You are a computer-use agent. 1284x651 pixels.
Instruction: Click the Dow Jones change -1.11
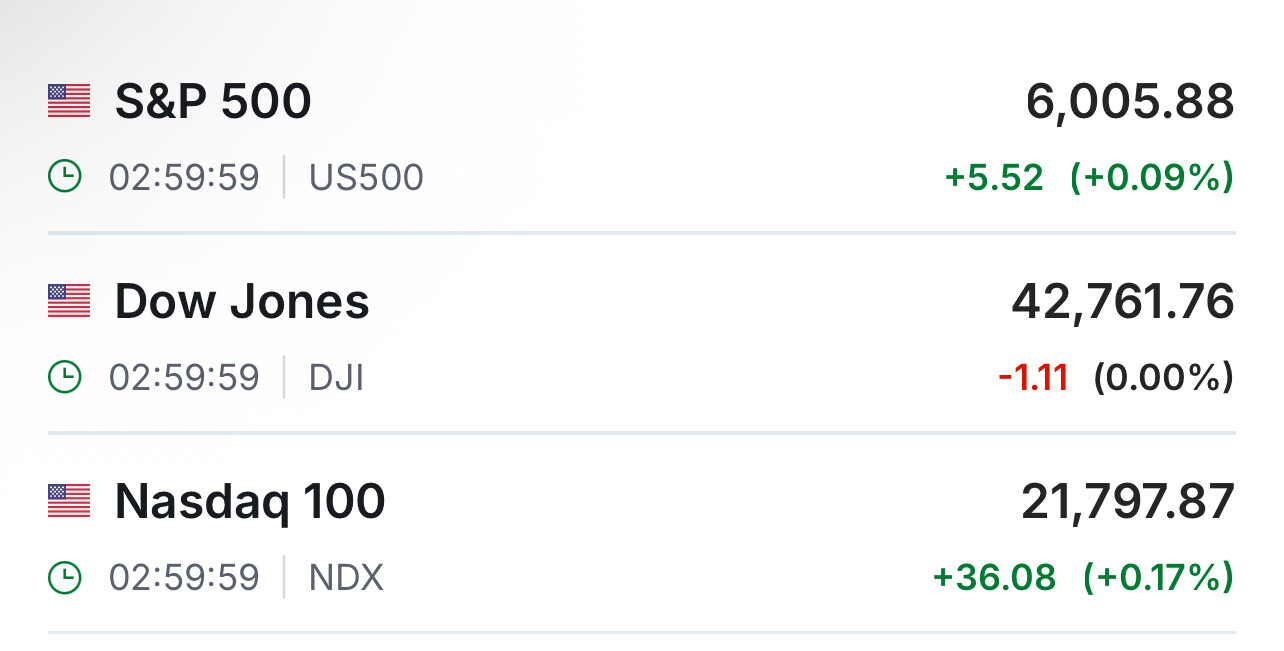coord(1033,378)
